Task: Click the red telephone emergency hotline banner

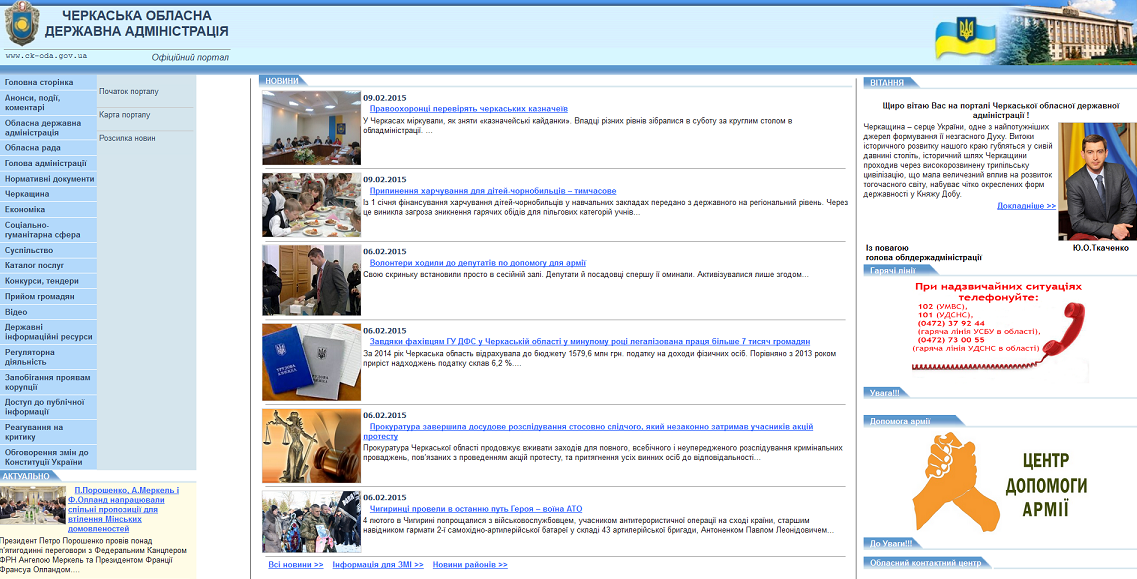Action: pos(998,327)
